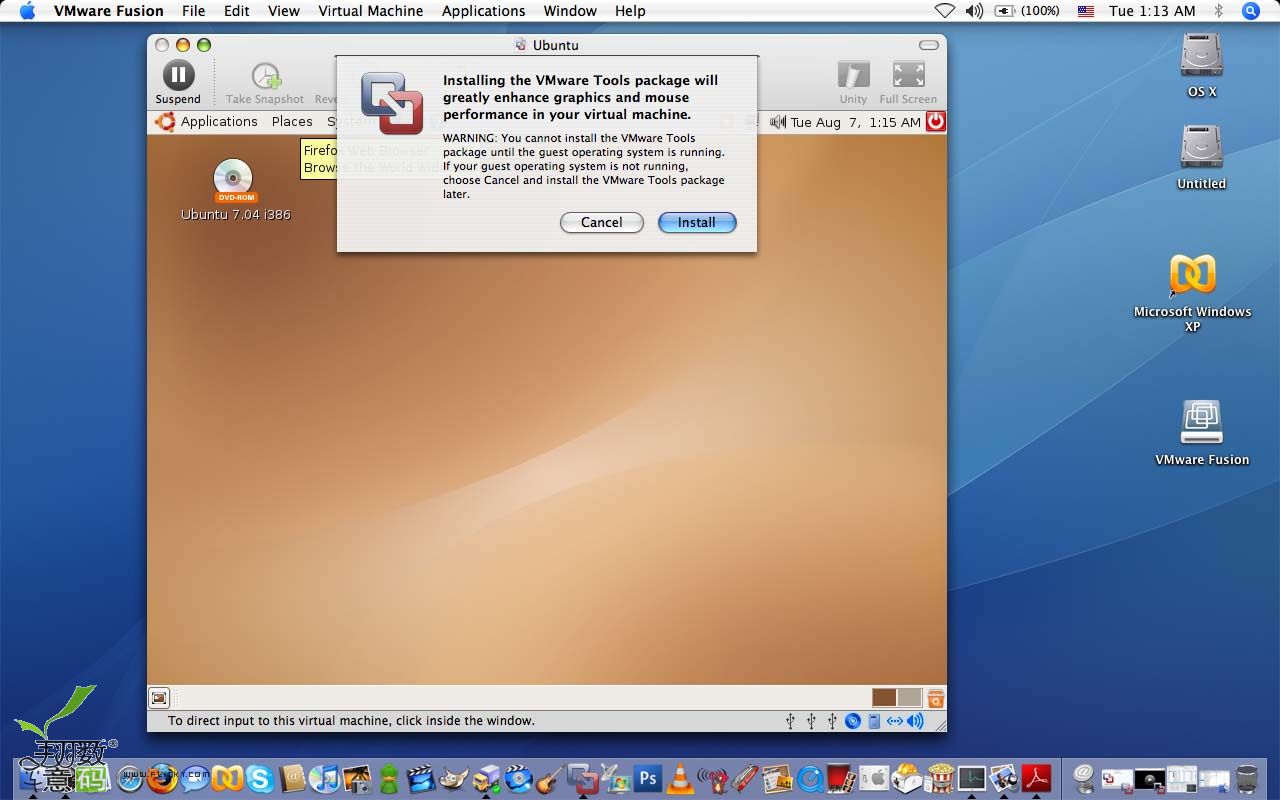Open the Applications menu in Mac menu bar
This screenshot has width=1280, height=800.
click(x=484, y=11)
